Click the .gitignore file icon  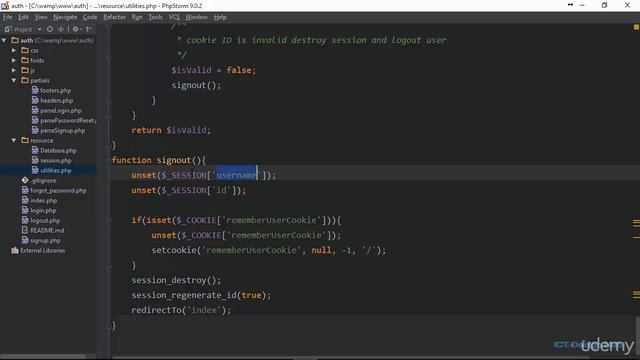(x=25, y=180)
